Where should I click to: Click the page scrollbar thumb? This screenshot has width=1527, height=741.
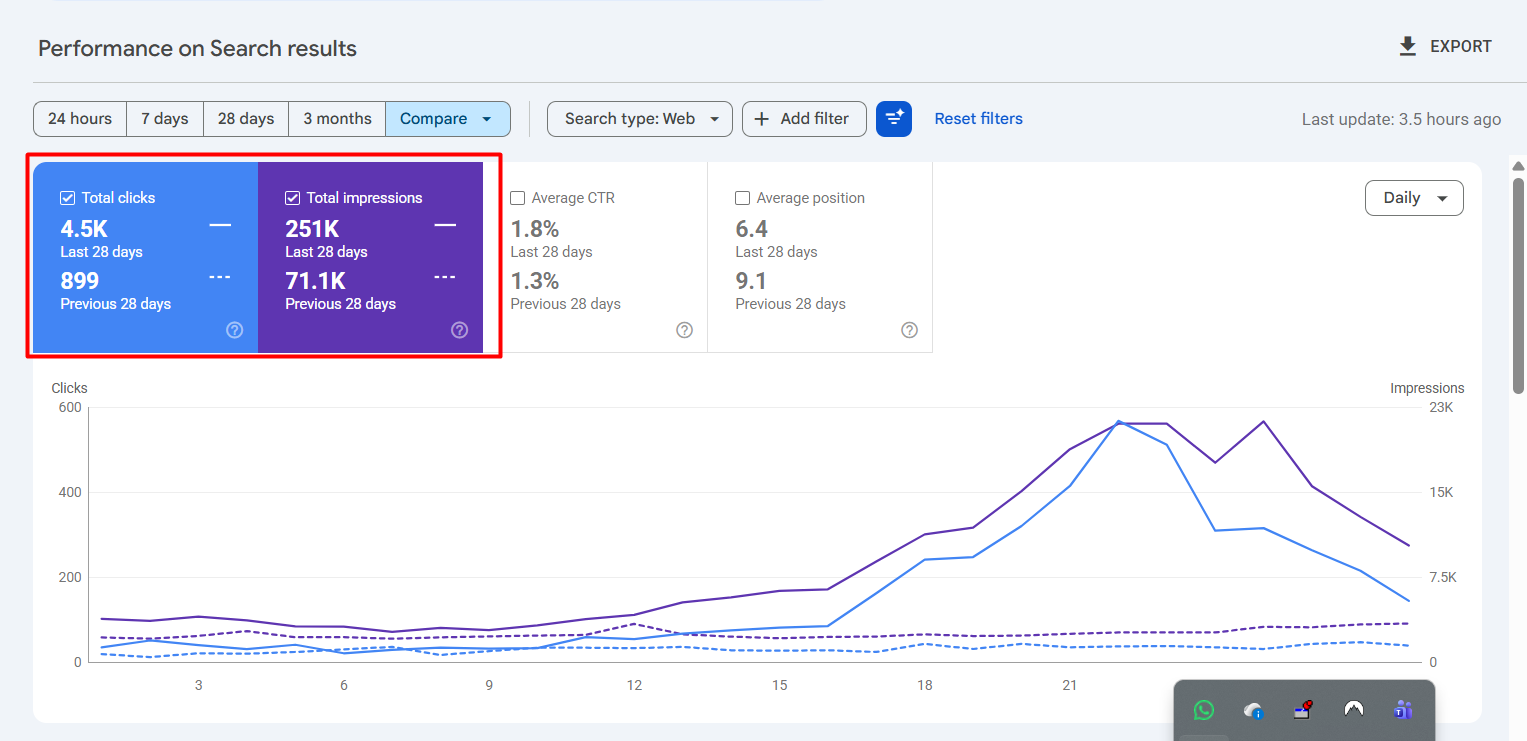click(1519, 285)
